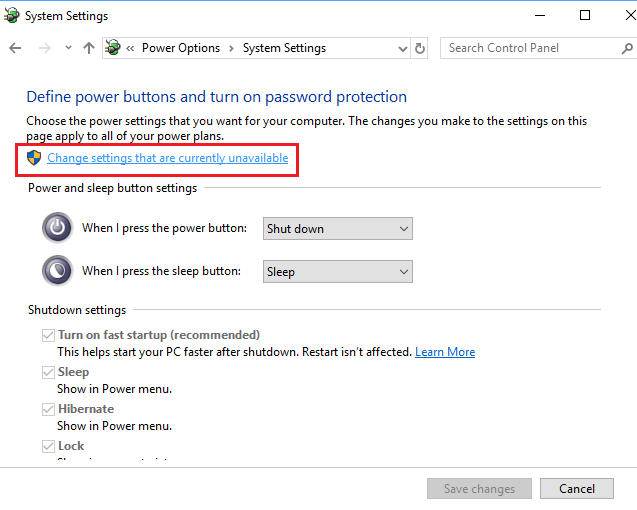Viewport: 637px width, 510px height.
Task: Toggle the Sleep checkbox
Action: click(48, 372)
